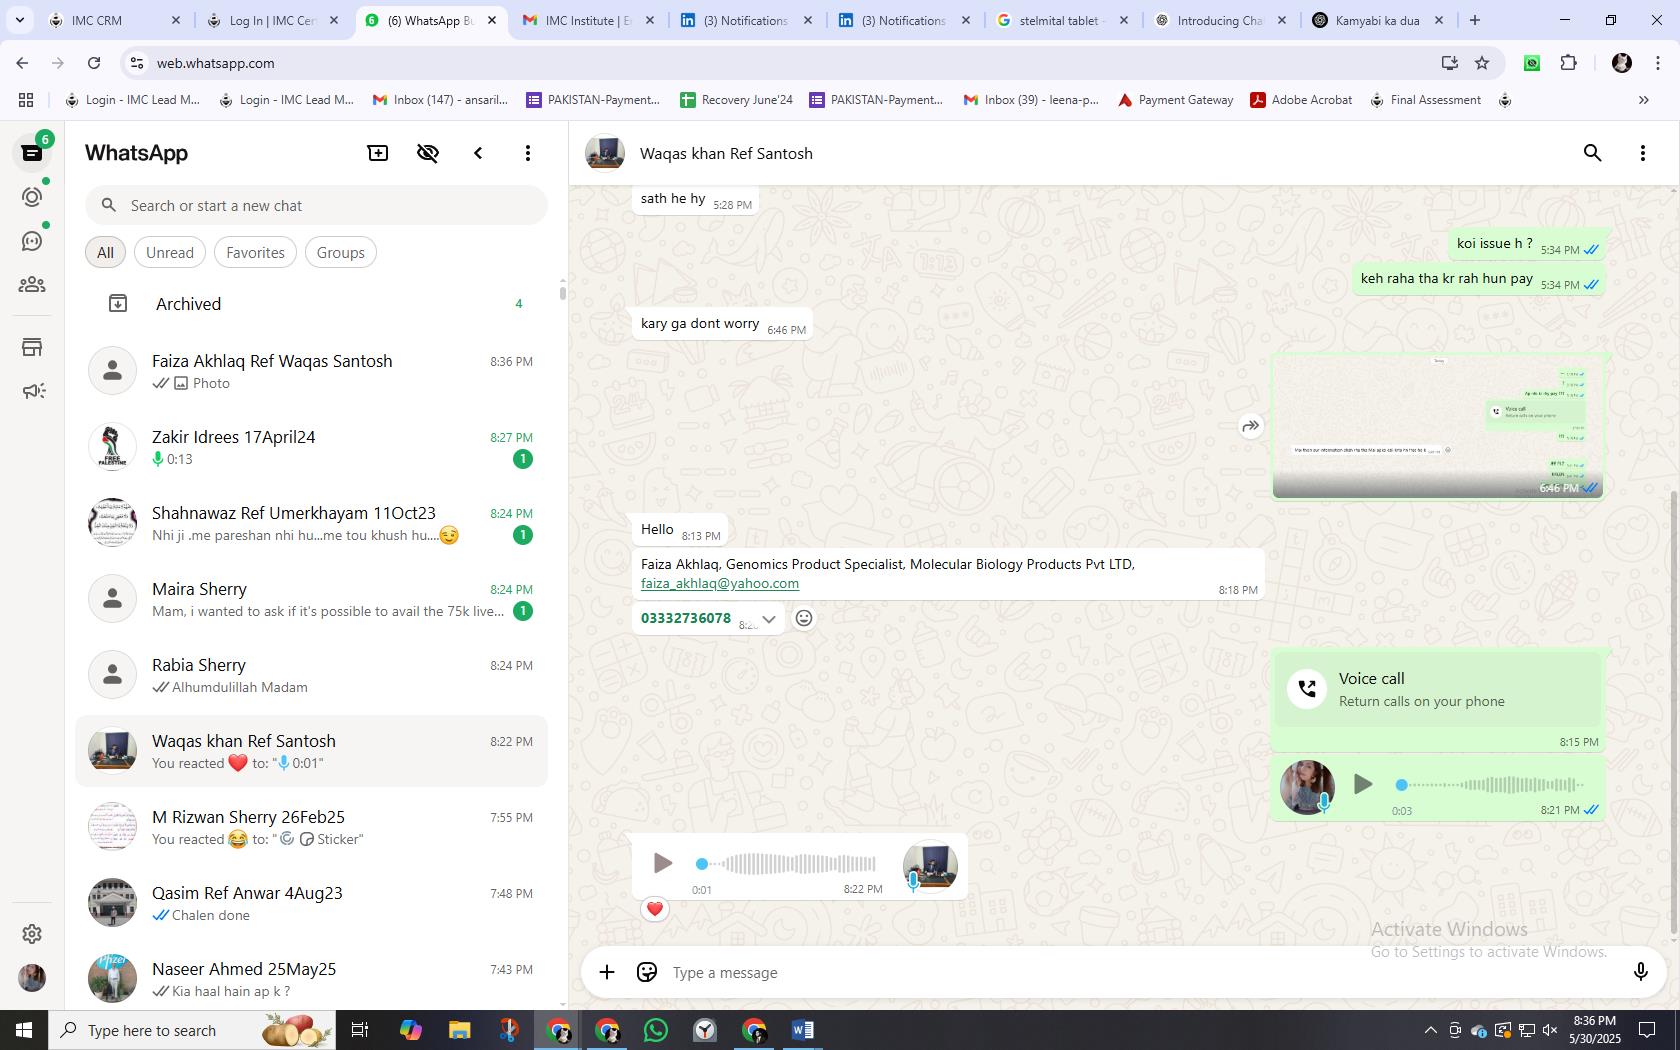
Task: Open Word in the taskbar
Action: pos(802,1030)
